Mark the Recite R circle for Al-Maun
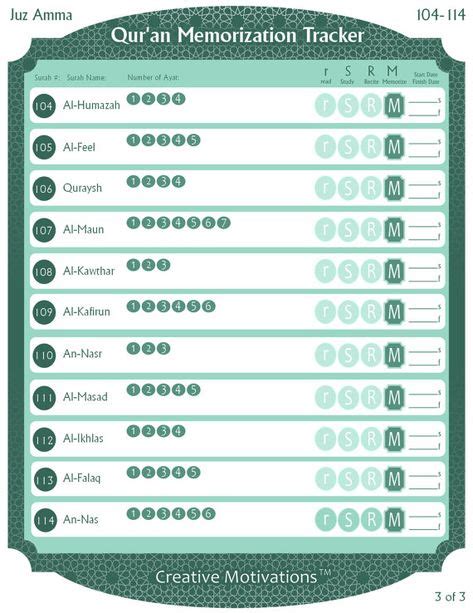The width and height of the screenshot is (473, 613). [371, 229]
